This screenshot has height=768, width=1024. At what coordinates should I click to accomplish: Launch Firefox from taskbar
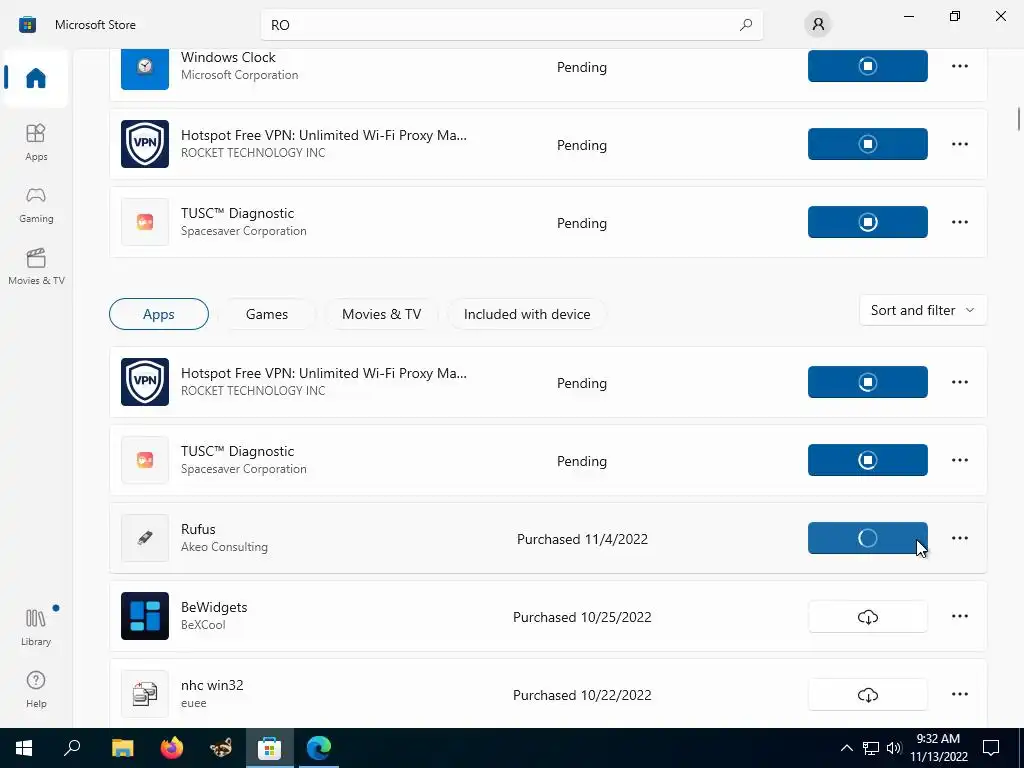(x=172, y=748)
